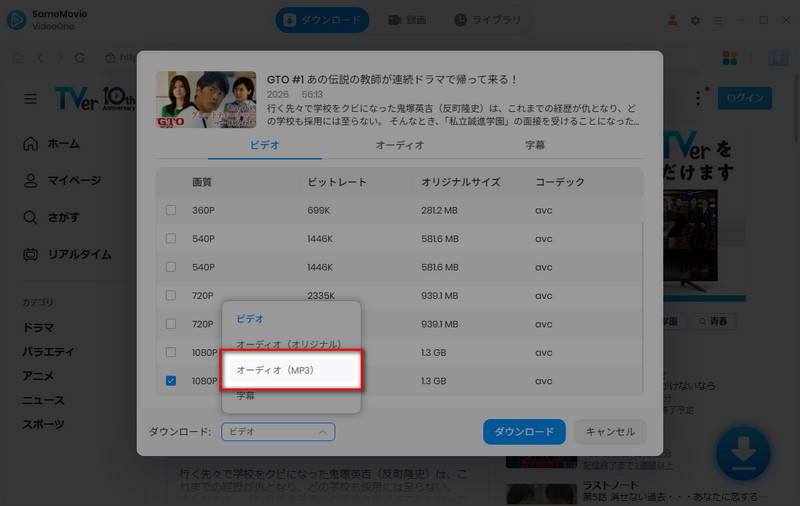Check the second 720P row checkbox

[171, 324]
